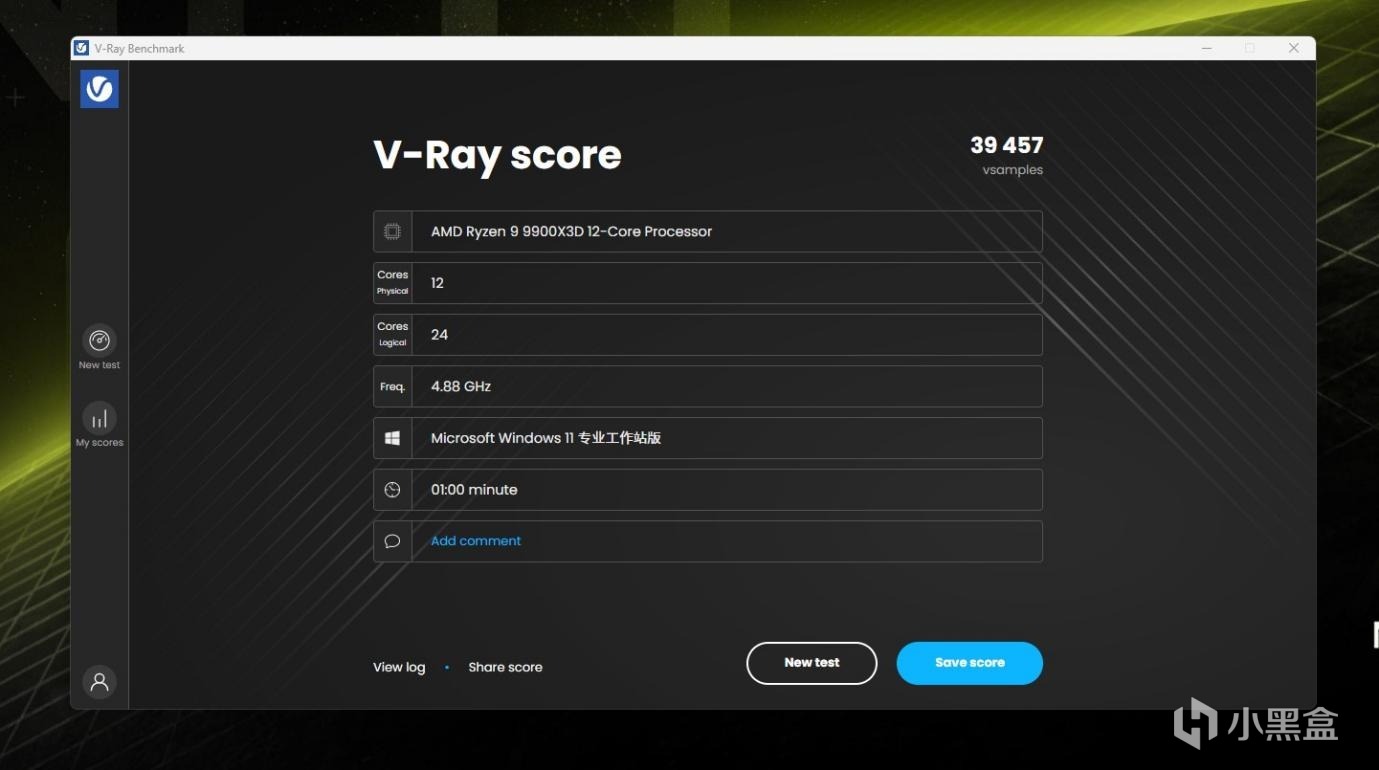Click the Add comment field
1379x770 pixels.
708,541
